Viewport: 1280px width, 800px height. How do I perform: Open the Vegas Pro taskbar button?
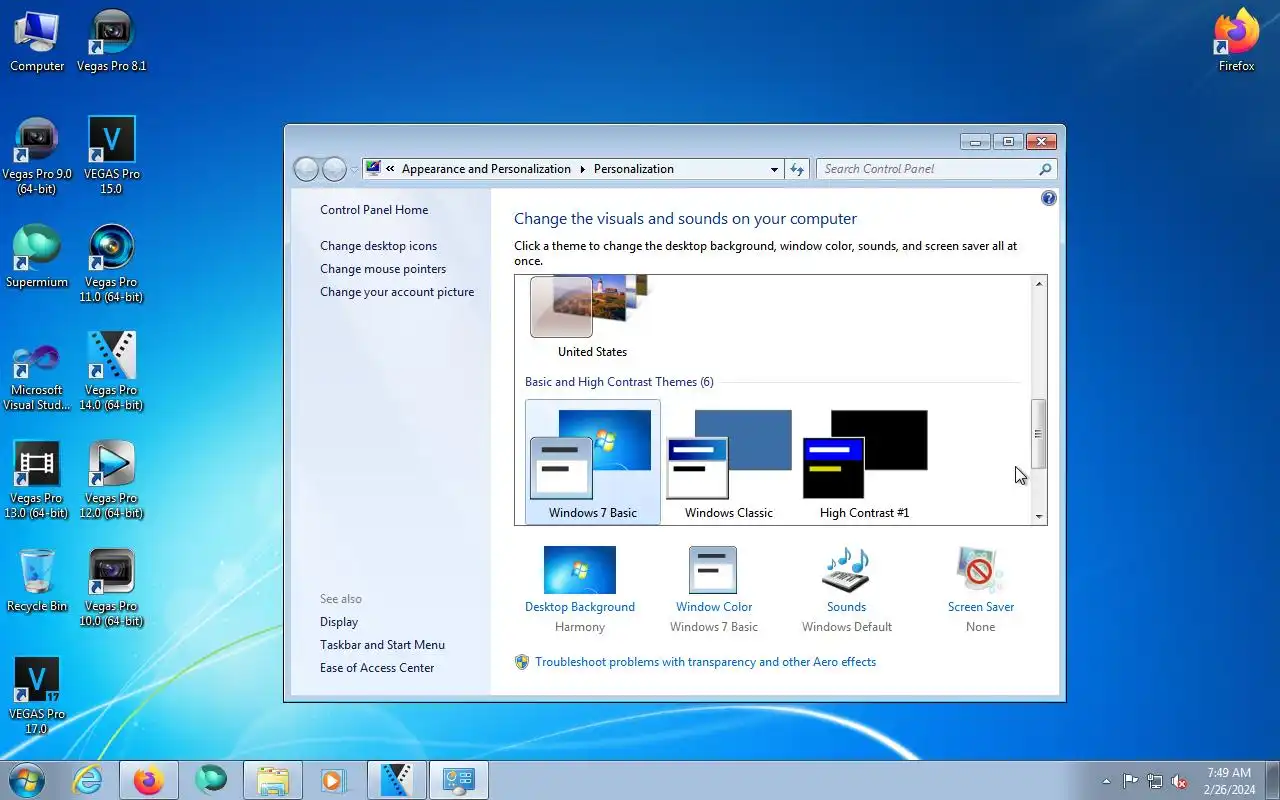397,780
